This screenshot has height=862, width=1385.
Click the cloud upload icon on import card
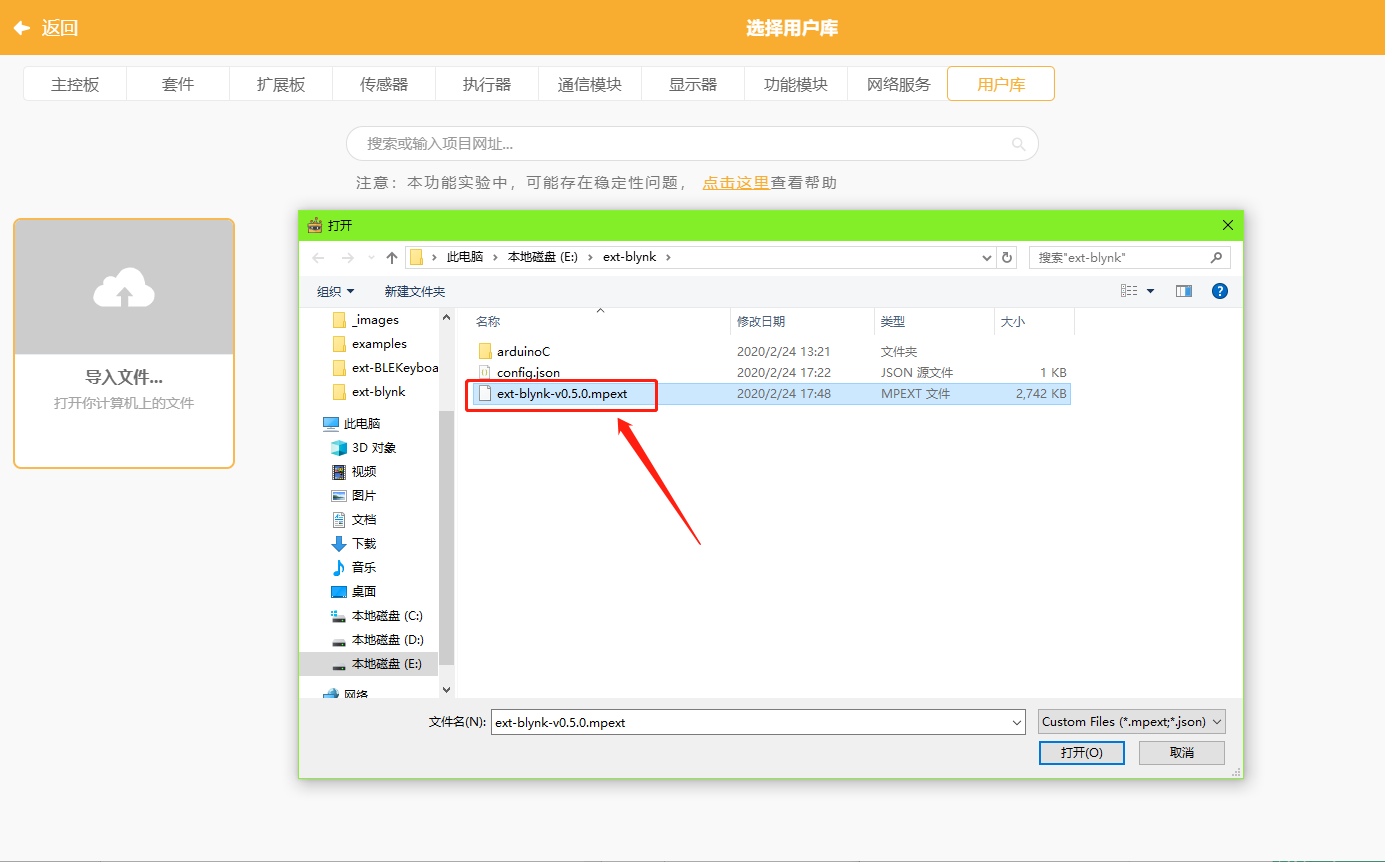pos(124,287)
